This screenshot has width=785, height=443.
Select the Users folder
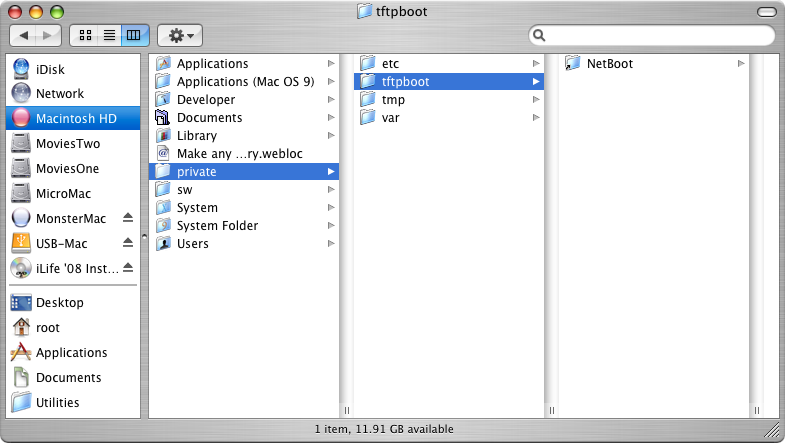(244, 244)
